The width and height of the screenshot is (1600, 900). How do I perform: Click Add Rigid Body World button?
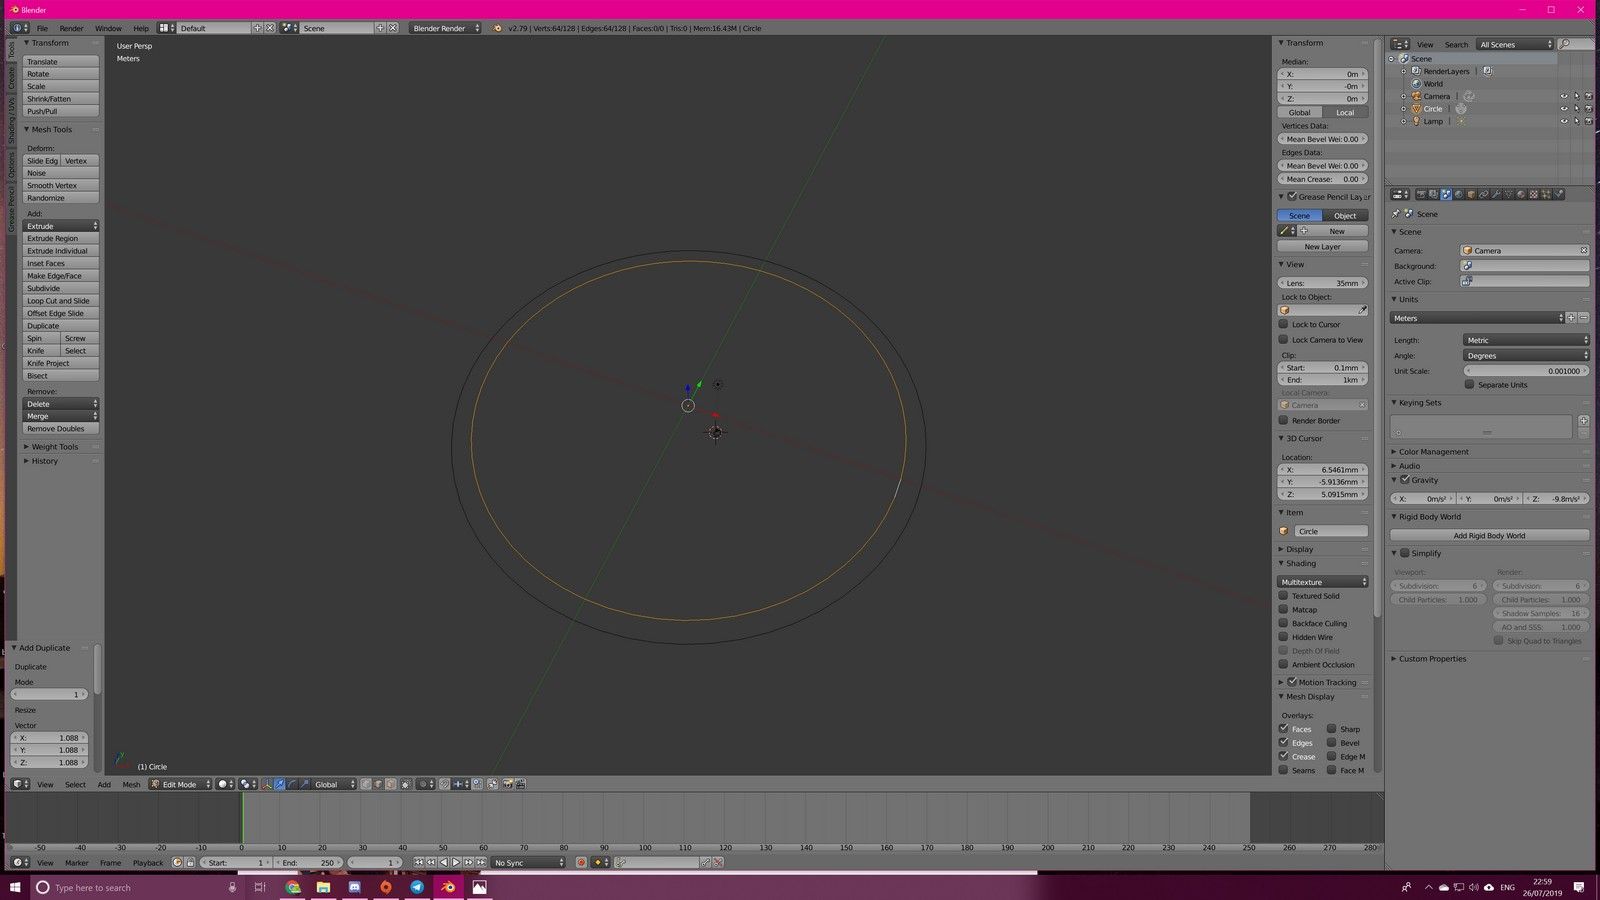pyautogui.click(x=1489, y=535)
